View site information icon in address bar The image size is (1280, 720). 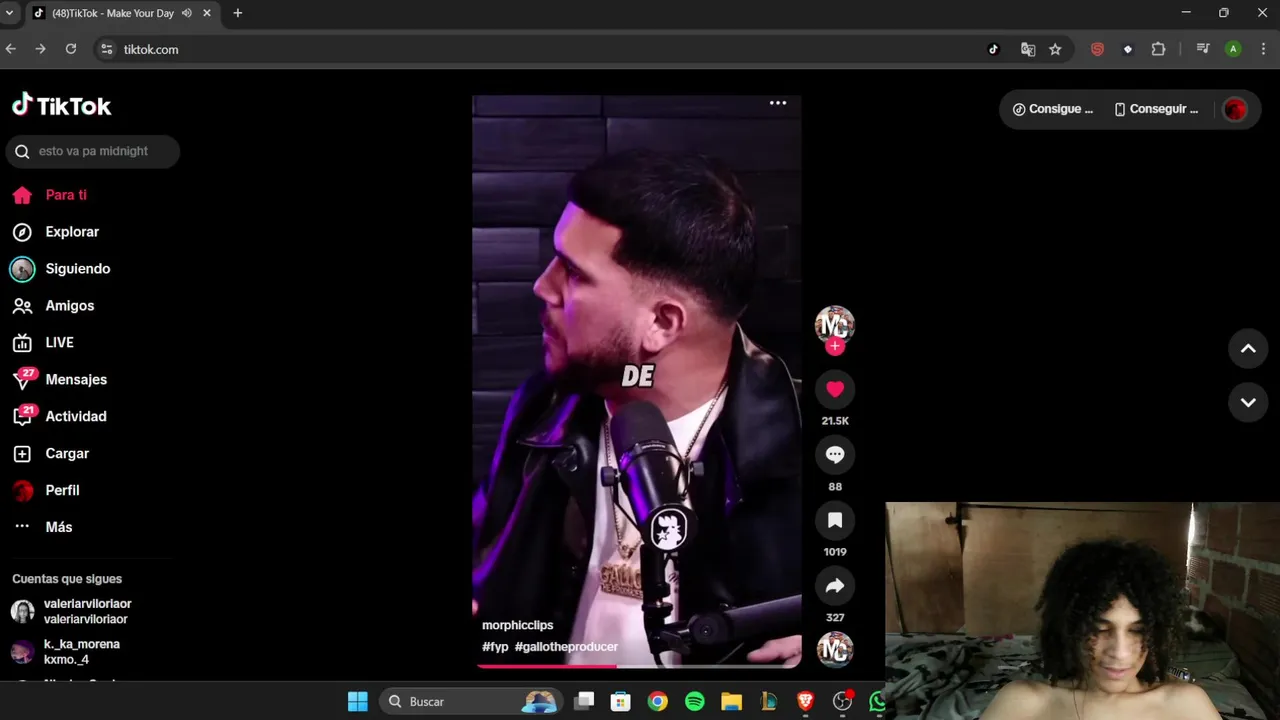[x=107, y=49]
